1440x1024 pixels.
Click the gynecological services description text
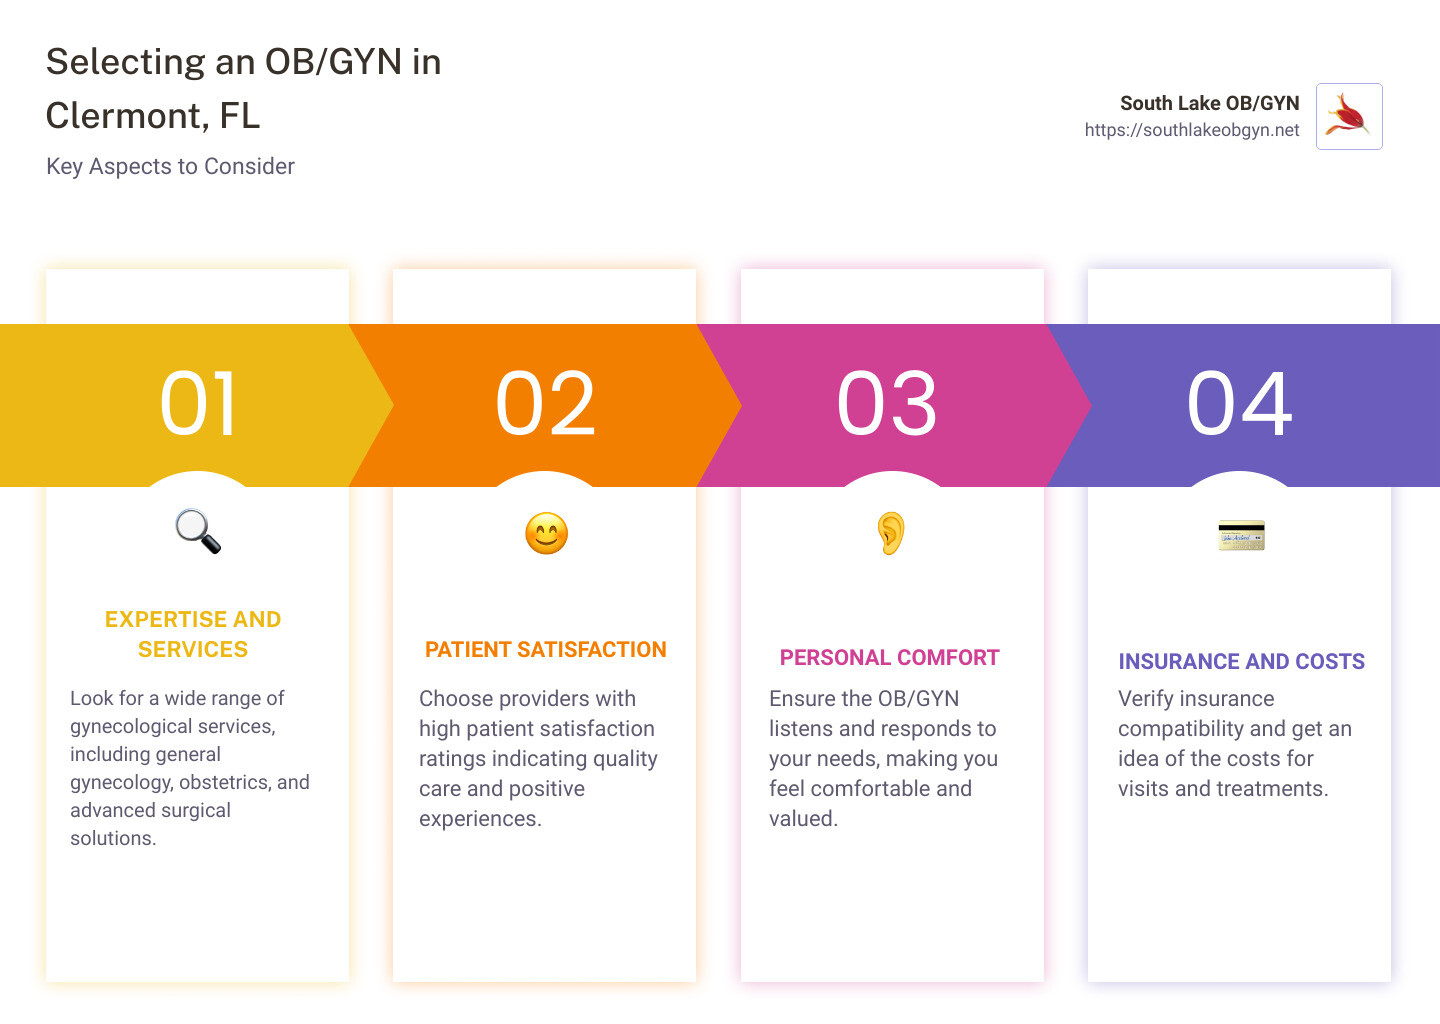tap(190, 768)
